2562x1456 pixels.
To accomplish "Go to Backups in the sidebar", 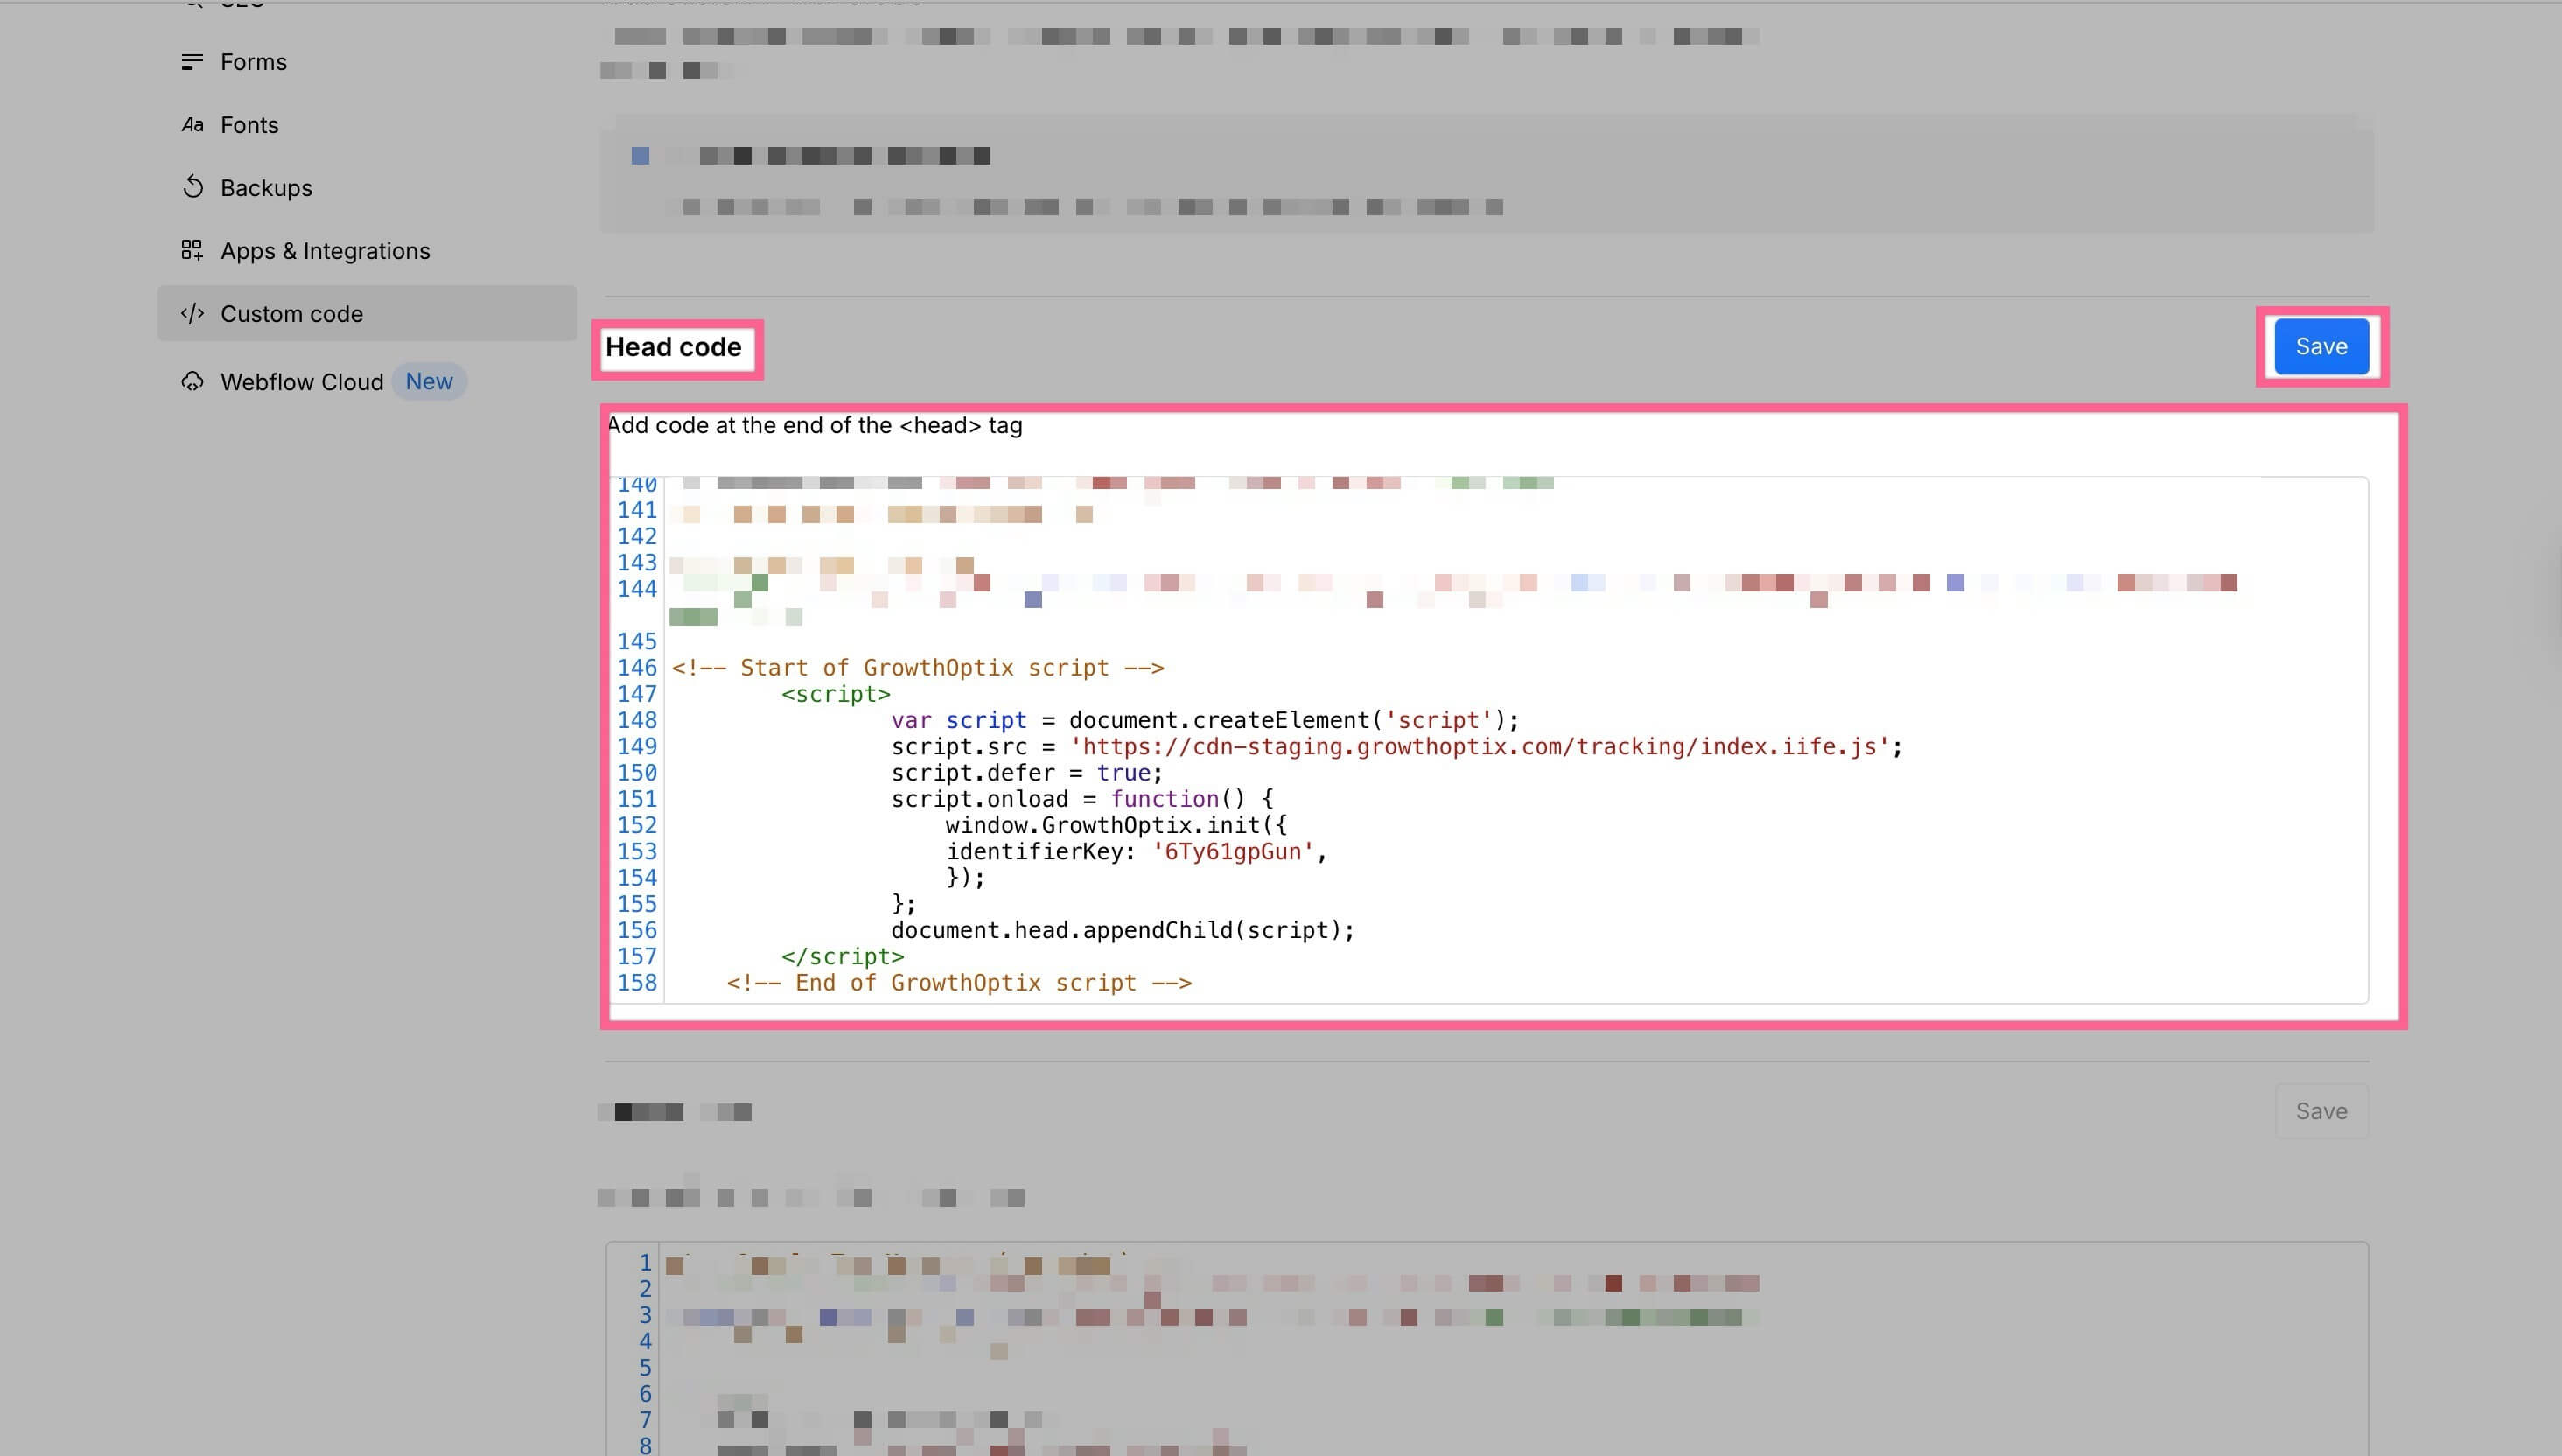I will point(266,188).
